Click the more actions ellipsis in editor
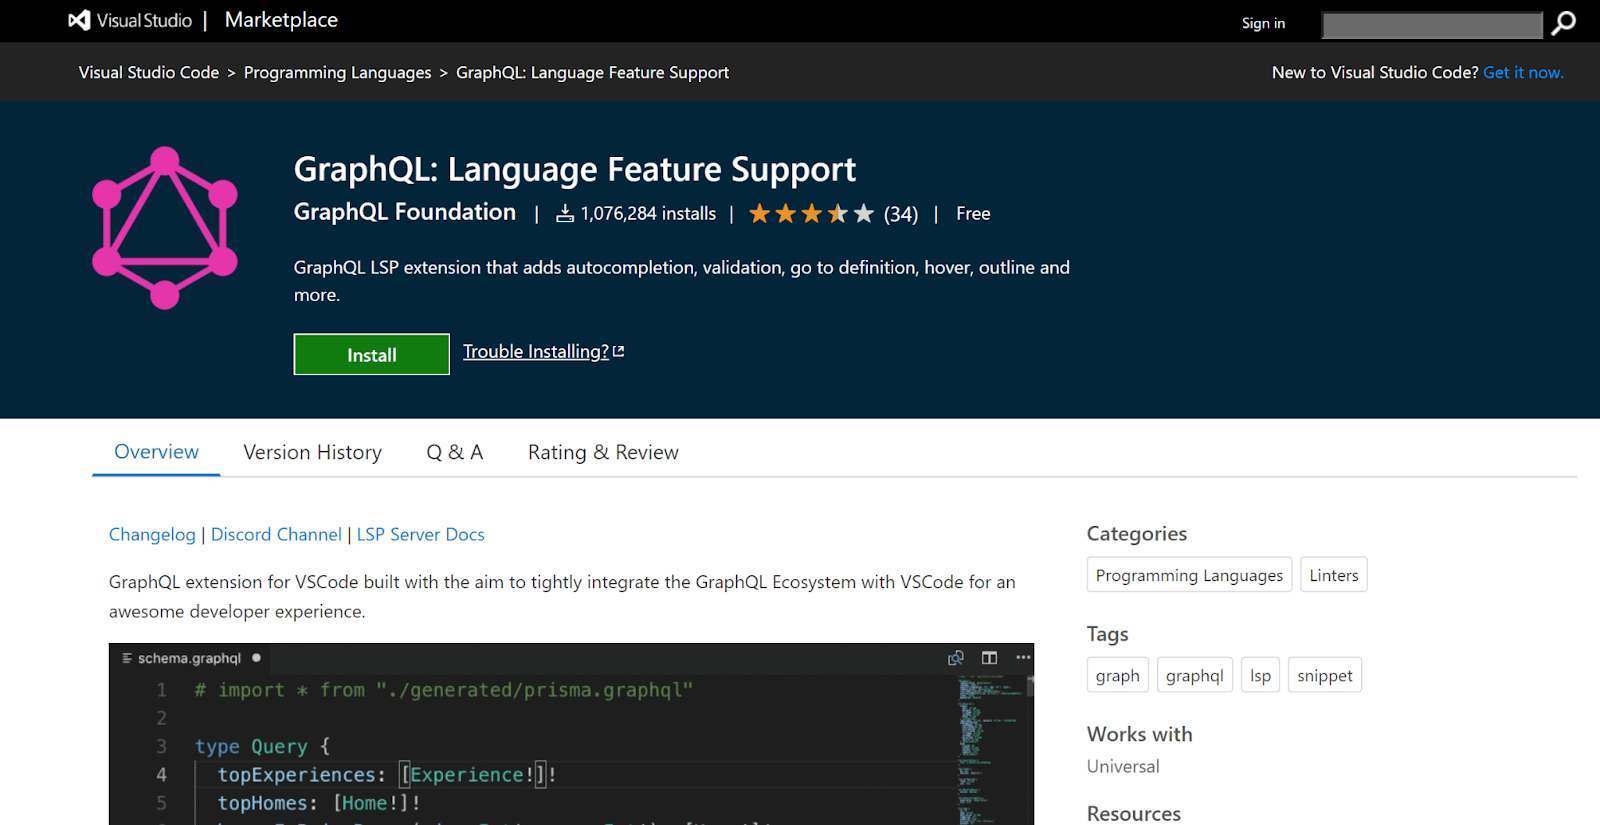The image size is (1600, 825). click(x=1022, y=657)
